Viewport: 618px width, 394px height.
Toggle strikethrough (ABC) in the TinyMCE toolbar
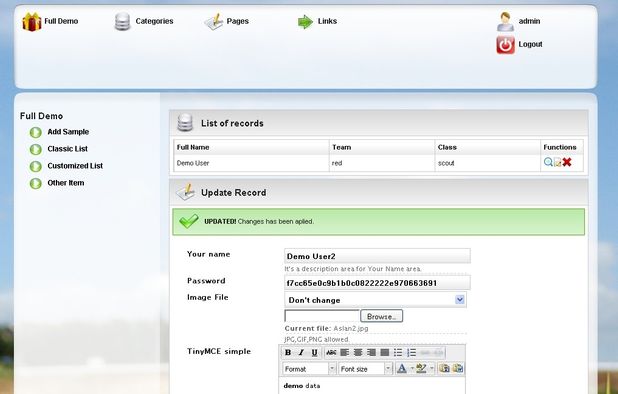pos(331,353)
